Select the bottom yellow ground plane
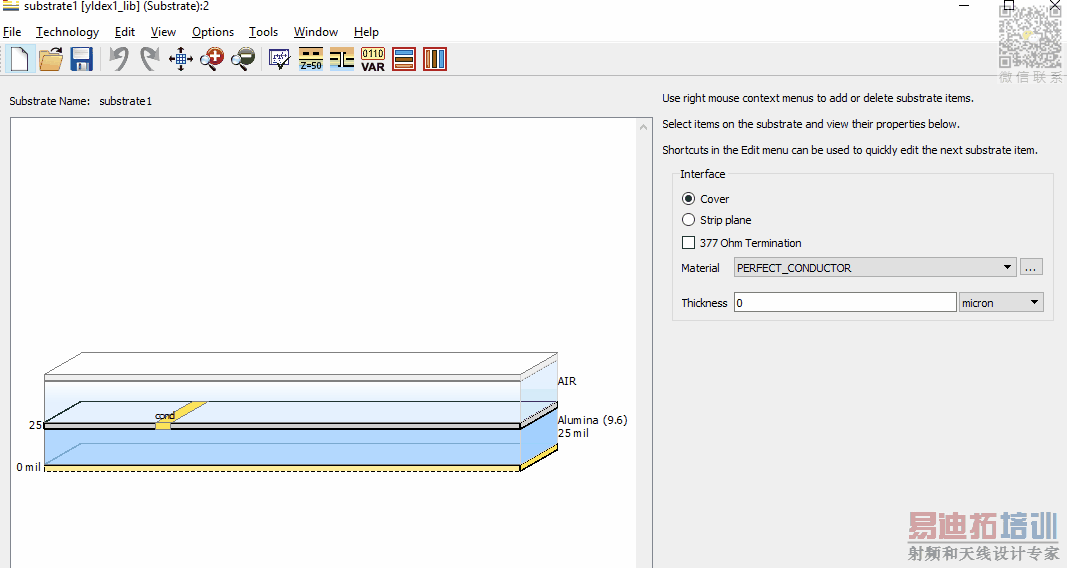Image resolution: width=1067 pixels, height=568 pixels. [x=282, y=469]
